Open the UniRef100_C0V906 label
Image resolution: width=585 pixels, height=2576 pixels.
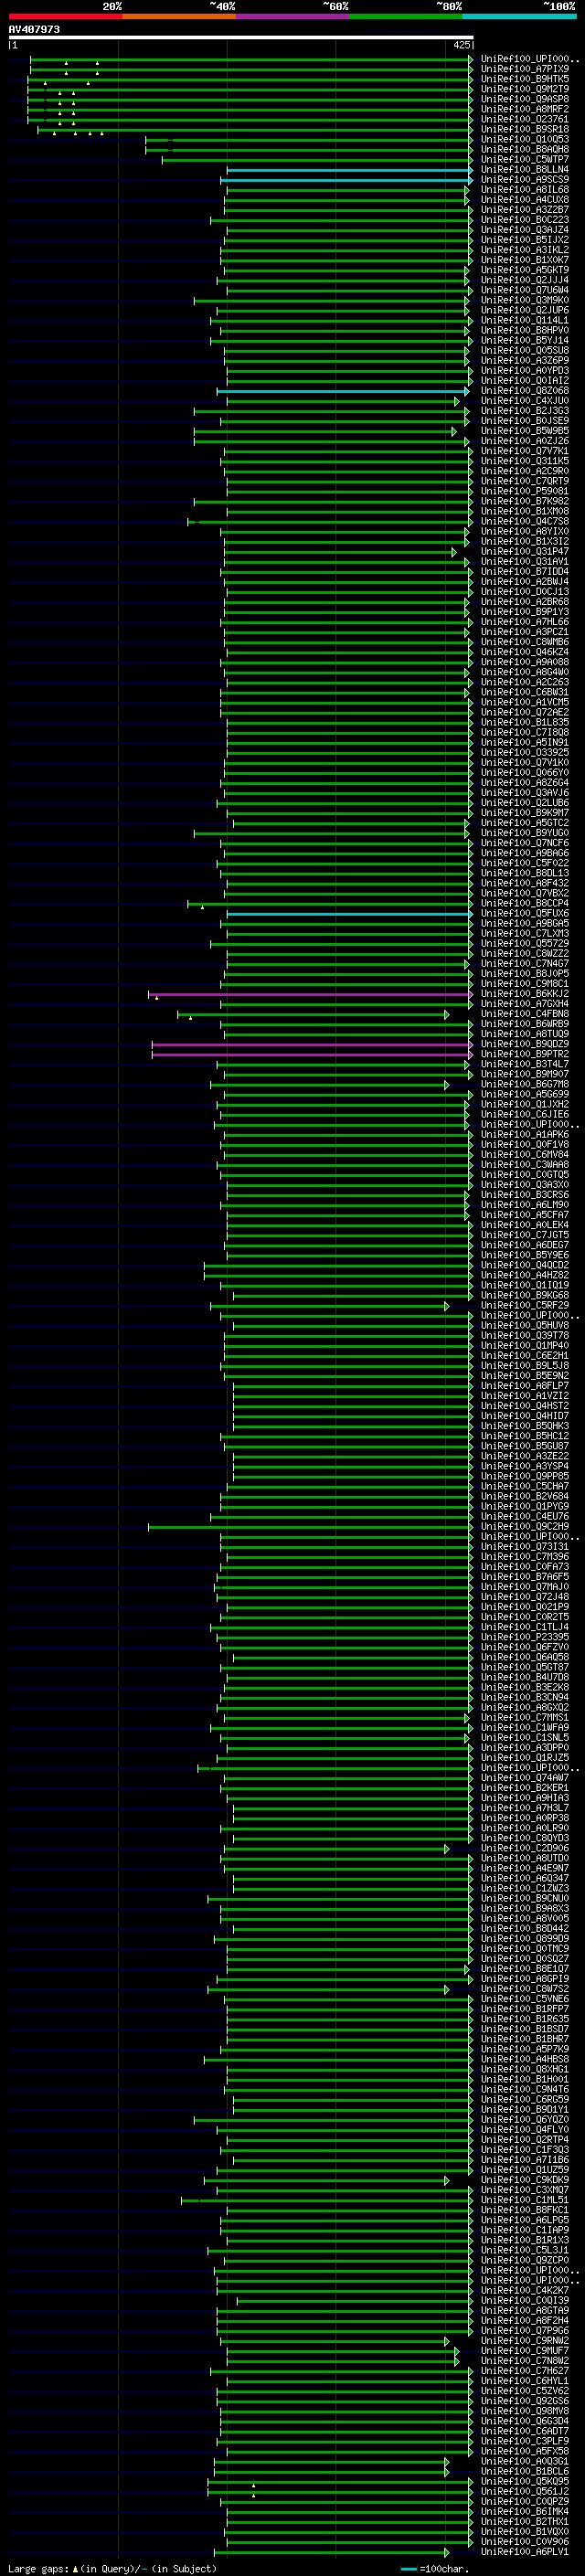[x=525, y=2543]
